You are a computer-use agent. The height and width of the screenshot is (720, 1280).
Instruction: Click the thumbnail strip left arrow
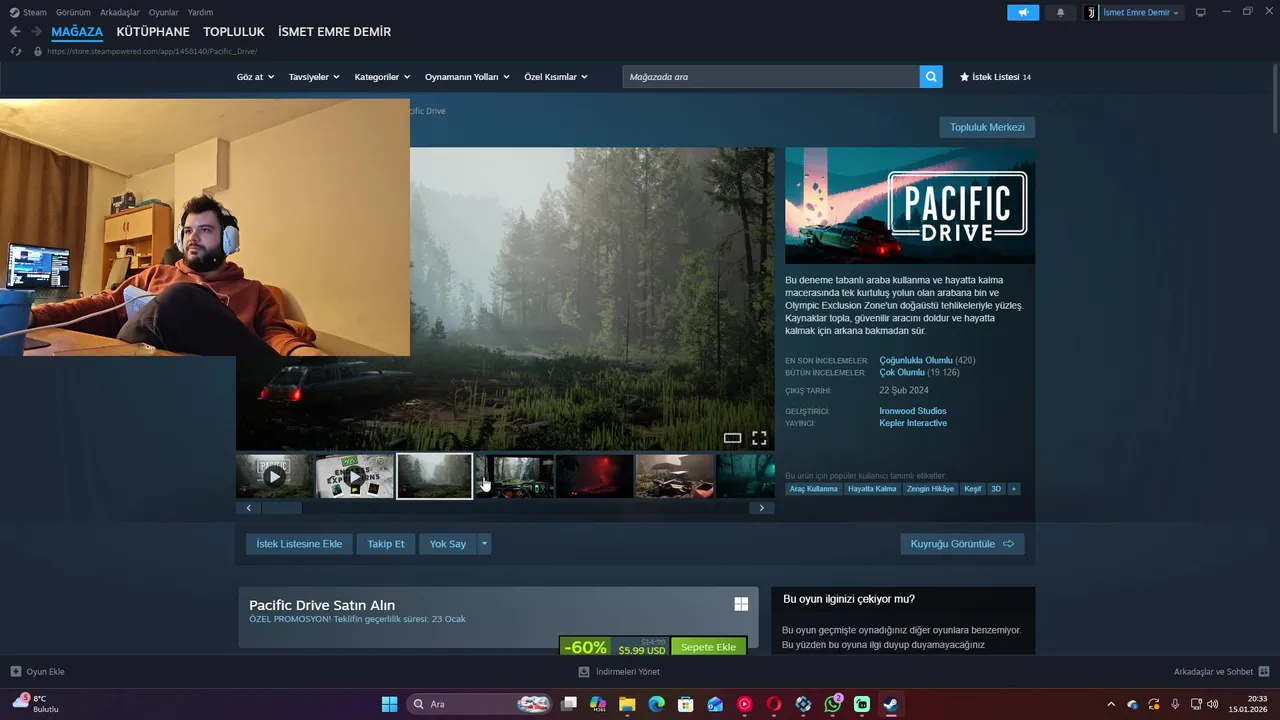pyautogui.click(x=249, y=508)
